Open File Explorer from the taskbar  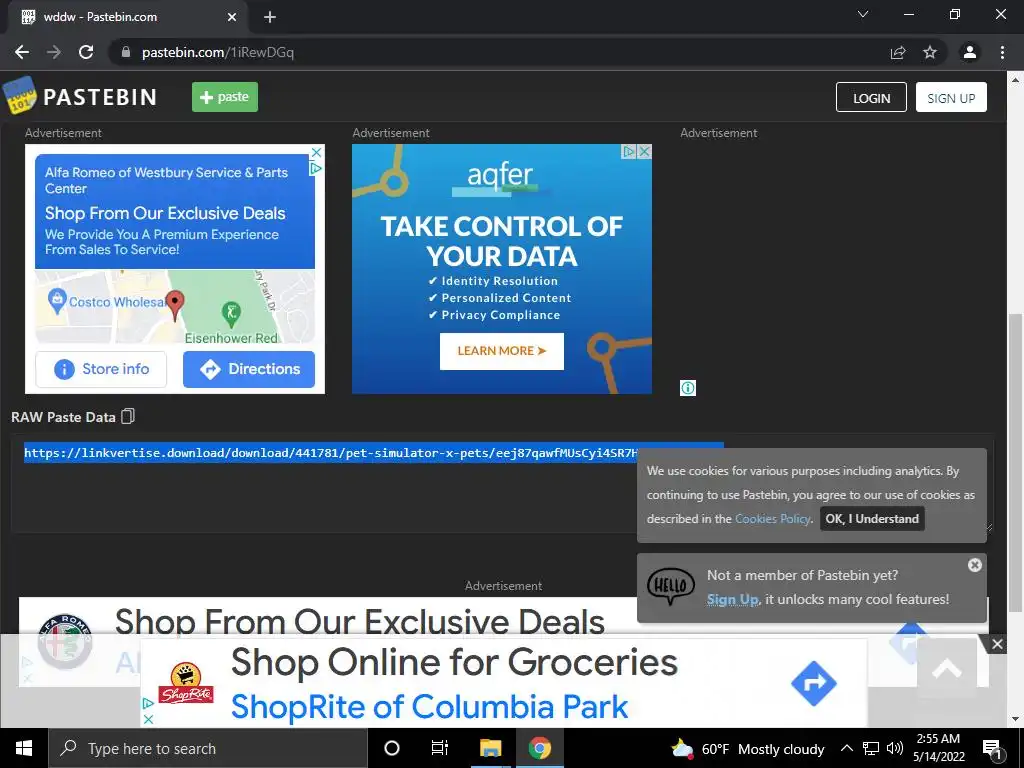(490, 748)
